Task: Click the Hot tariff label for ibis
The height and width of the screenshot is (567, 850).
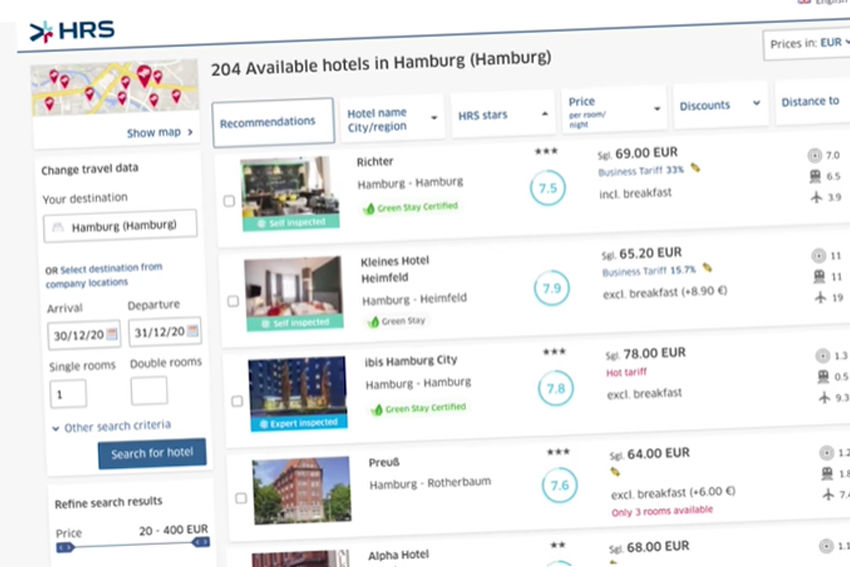Action: point(626,372)
